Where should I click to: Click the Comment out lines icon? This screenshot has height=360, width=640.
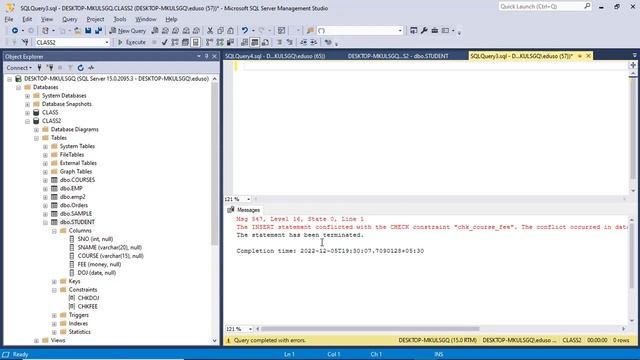pos(280,42)
